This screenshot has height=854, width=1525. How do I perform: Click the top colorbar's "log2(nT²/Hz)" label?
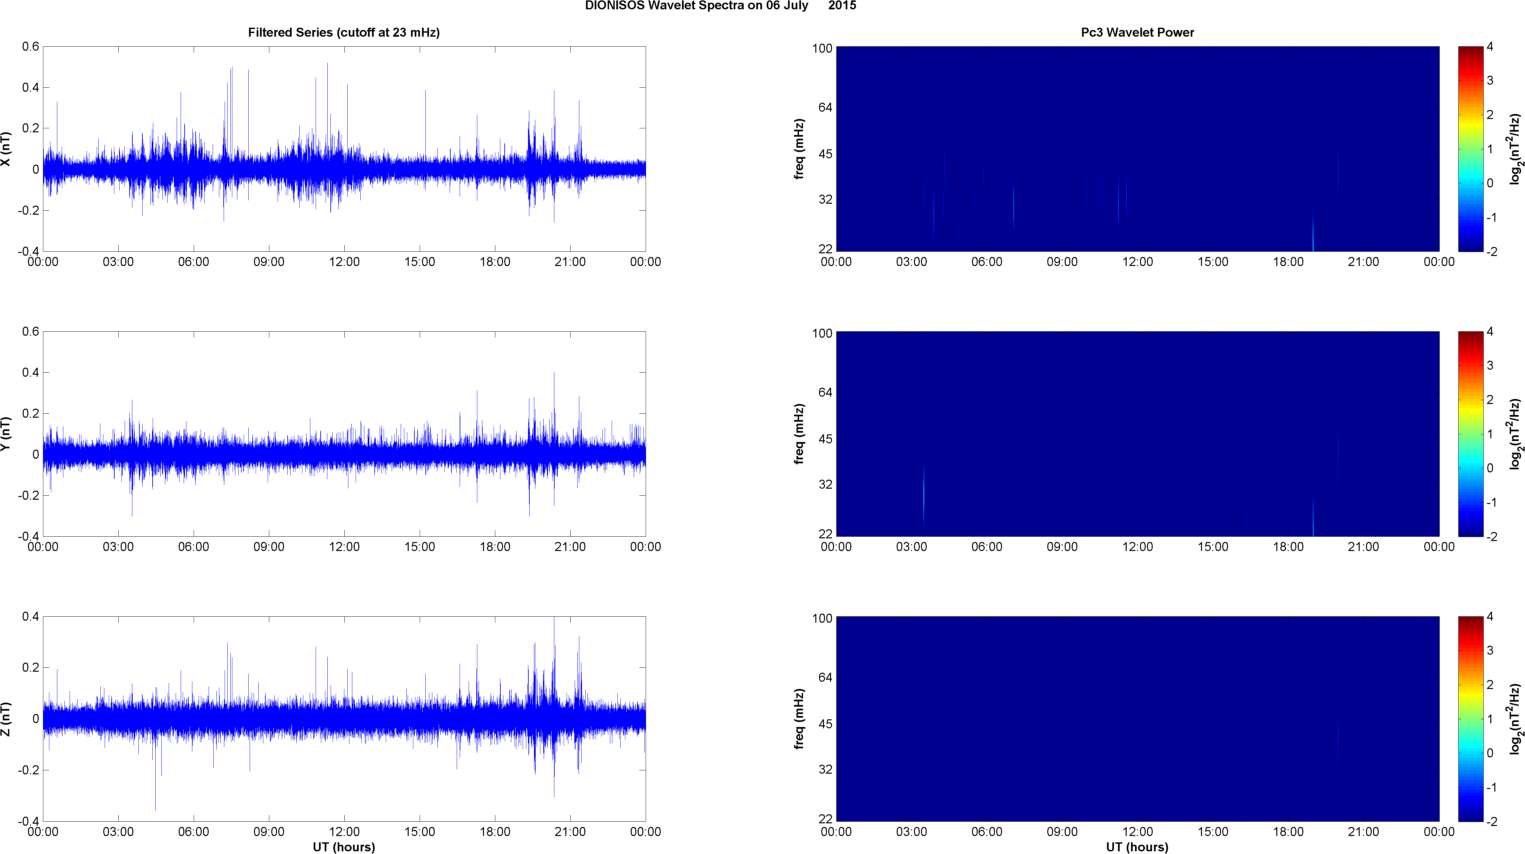(x=1516, y=149)
